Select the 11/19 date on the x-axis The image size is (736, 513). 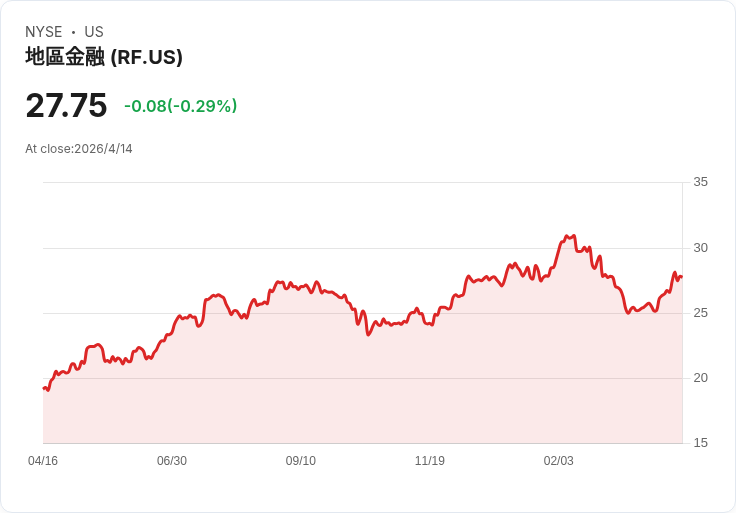click(430, 461)
